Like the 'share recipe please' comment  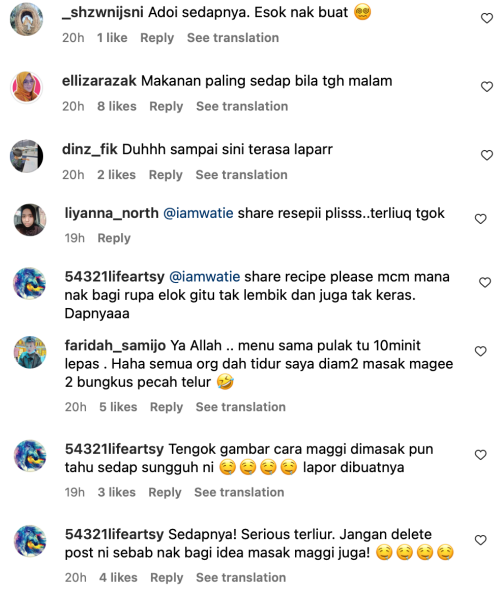tap(485, 283)
